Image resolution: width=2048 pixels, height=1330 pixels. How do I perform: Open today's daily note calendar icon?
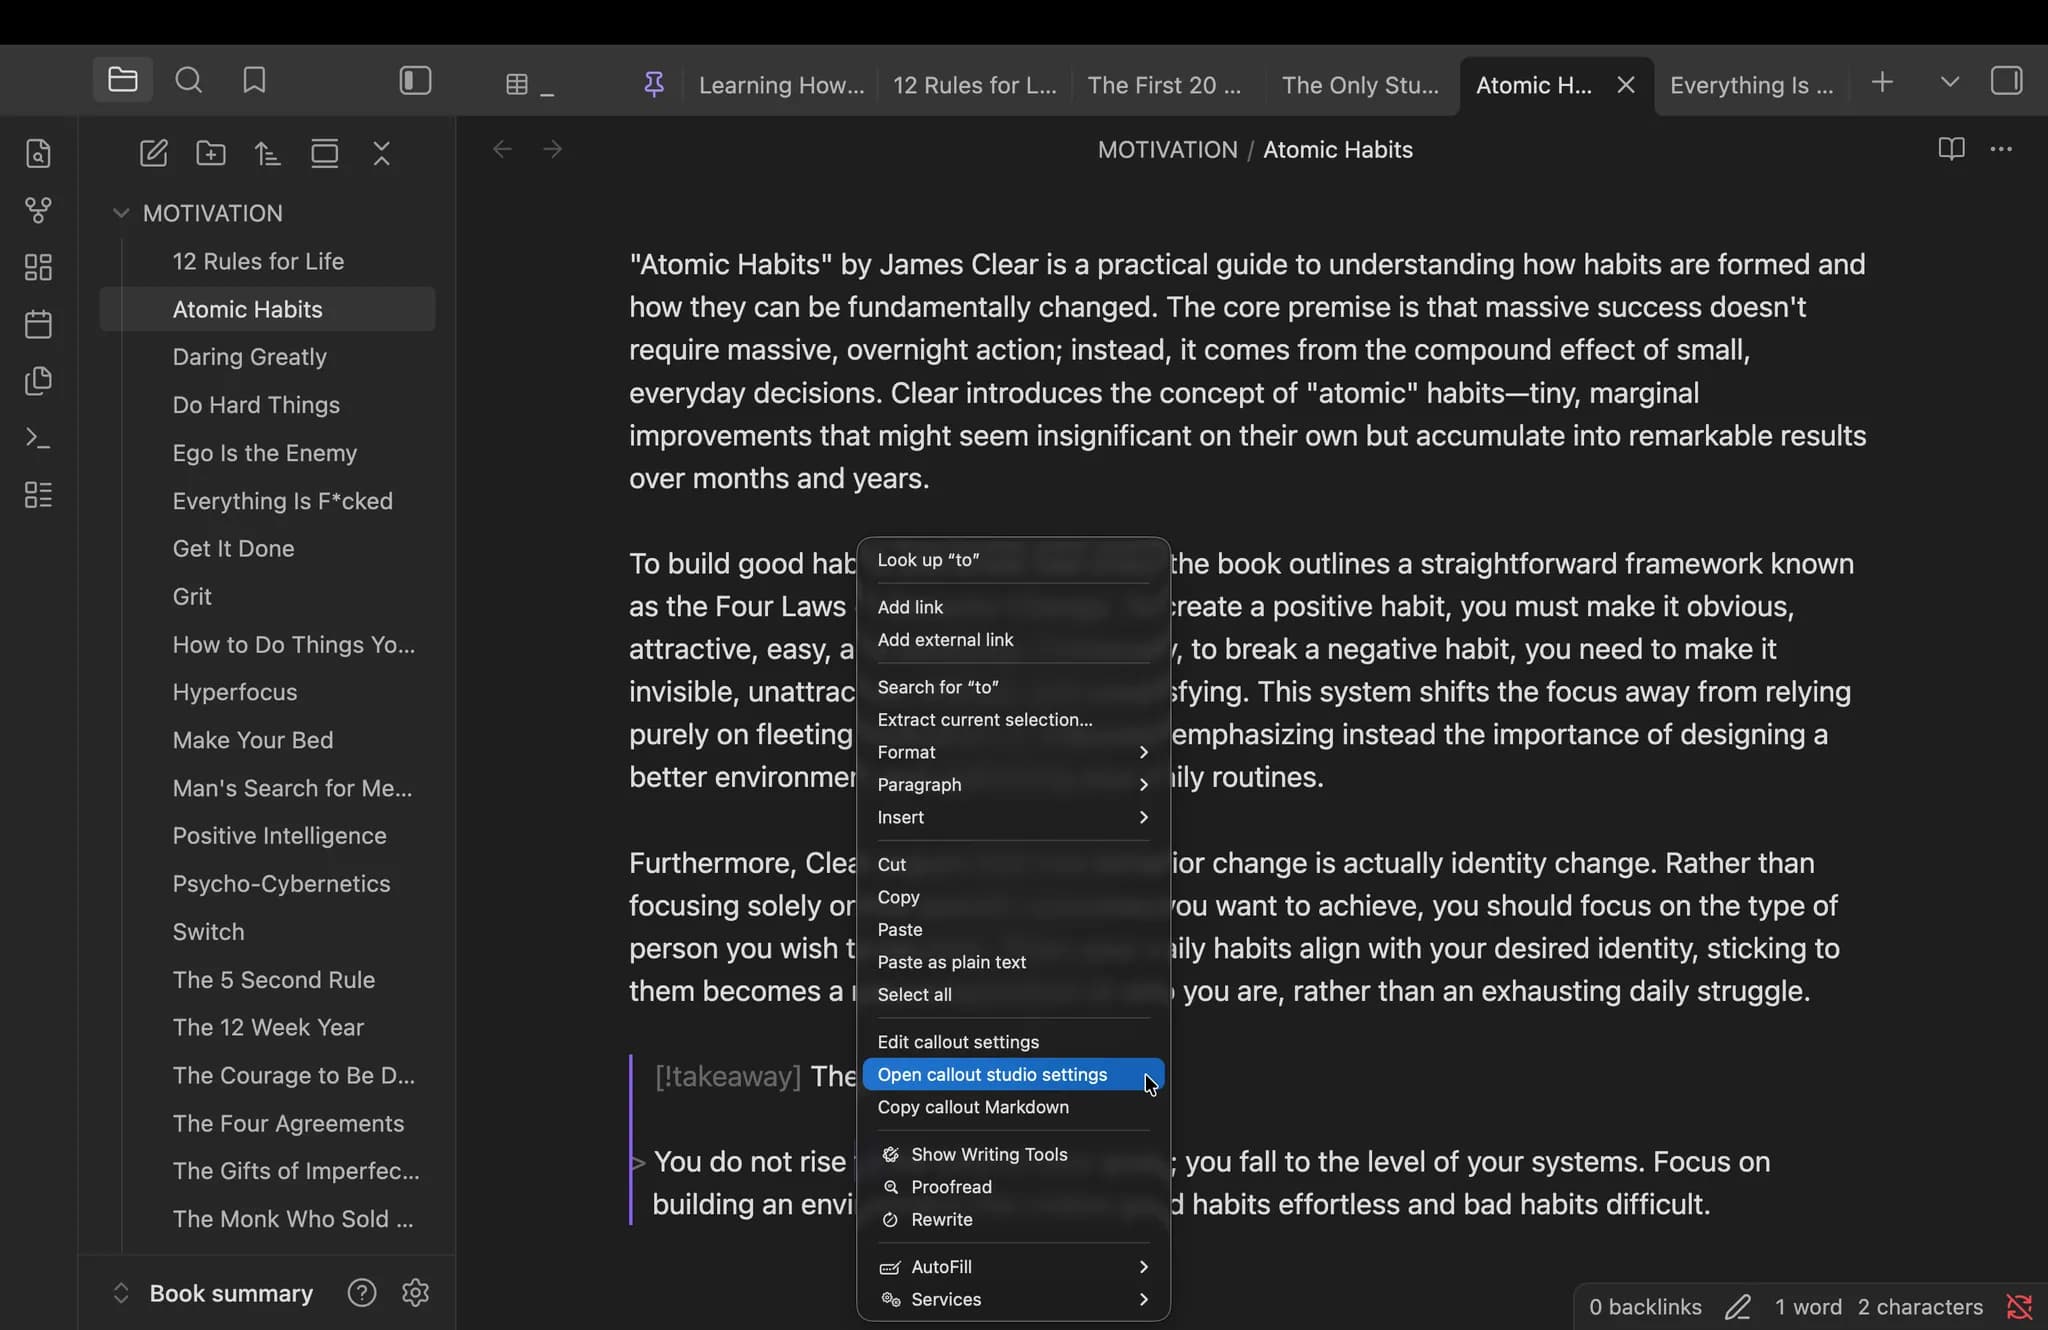click(38, 324)
